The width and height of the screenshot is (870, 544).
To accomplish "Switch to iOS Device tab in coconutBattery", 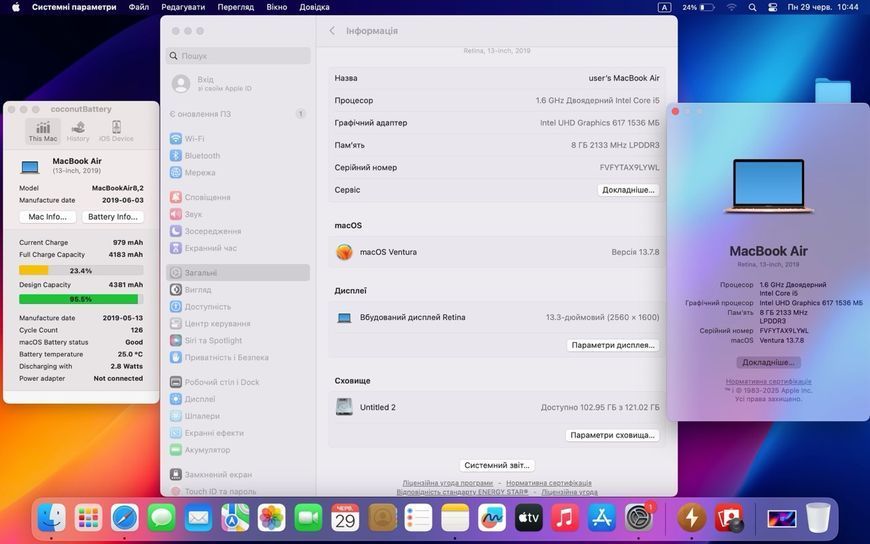I will tap(116, 132).
